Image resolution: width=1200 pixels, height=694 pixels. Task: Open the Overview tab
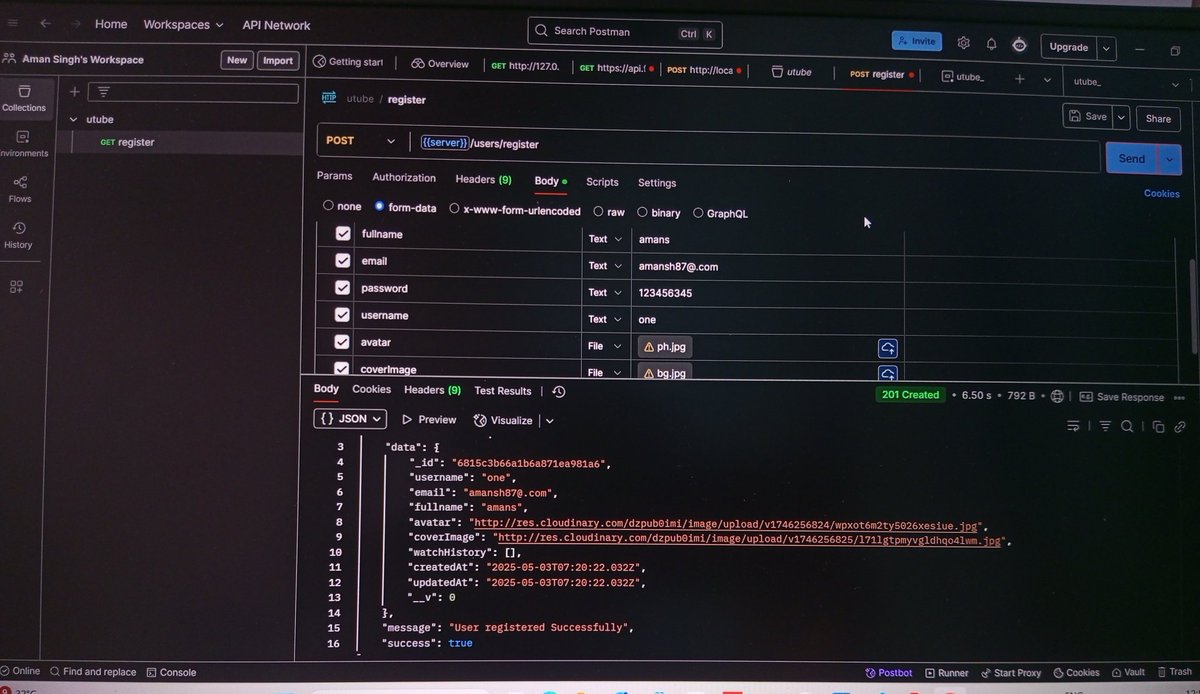coord(439,64)
